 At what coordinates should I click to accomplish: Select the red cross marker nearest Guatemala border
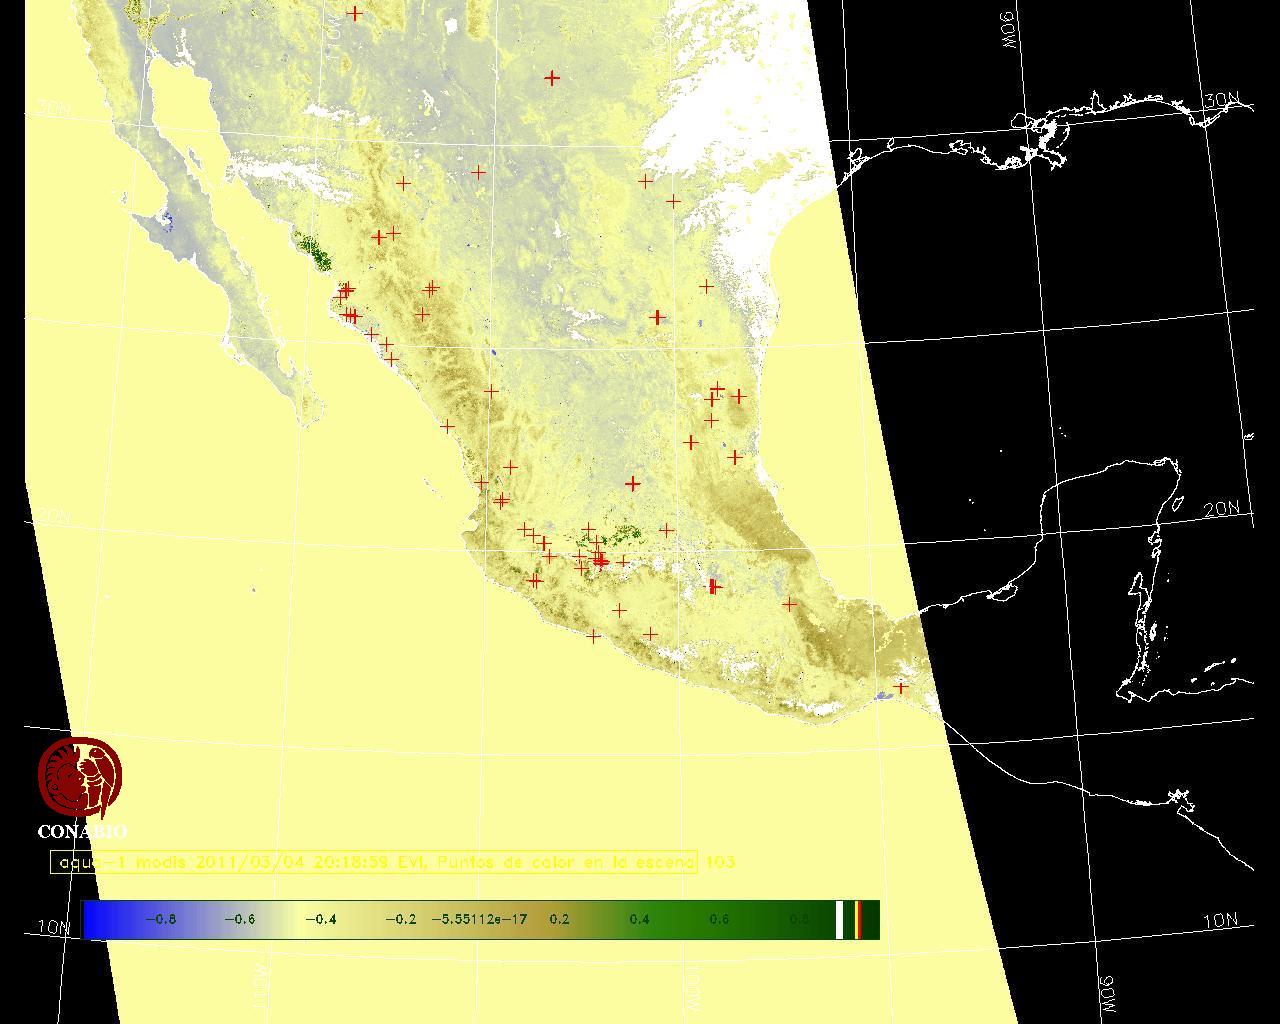point(901,687)
